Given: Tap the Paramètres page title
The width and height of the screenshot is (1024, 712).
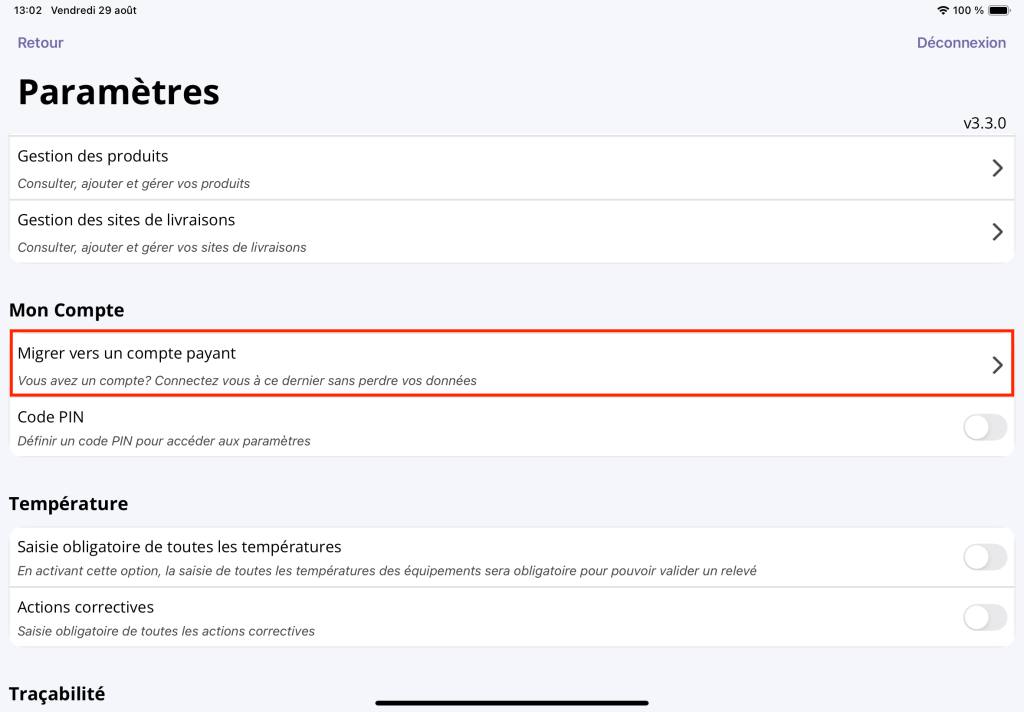Looking at the screenshot, I should 119,92.
